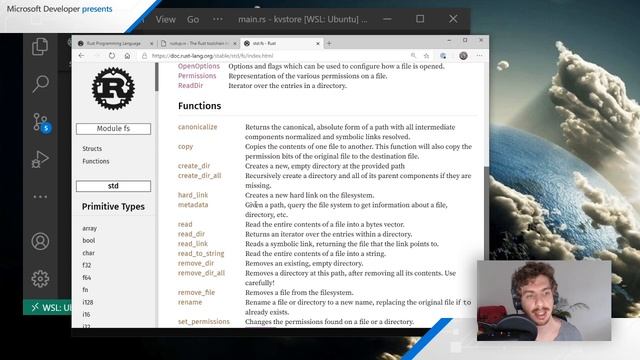Click the Module fs sidebar title
The image size is (640, 360).
point(113,129)
